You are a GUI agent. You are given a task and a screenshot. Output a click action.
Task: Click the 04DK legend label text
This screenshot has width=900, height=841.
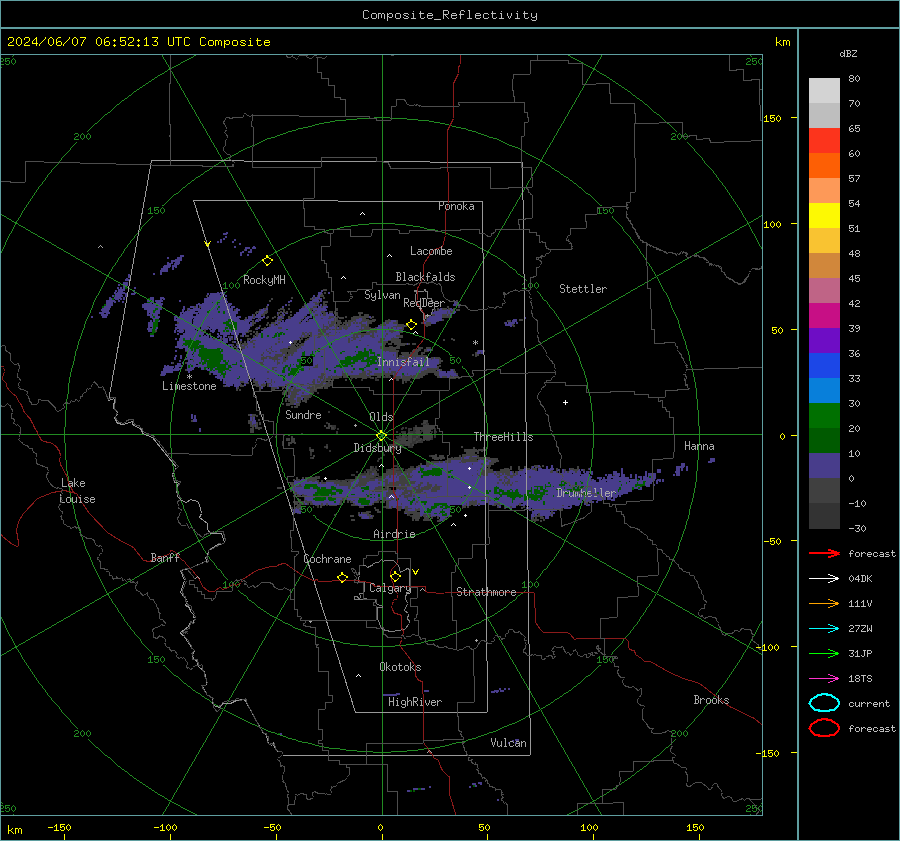[x=860, y=579]
